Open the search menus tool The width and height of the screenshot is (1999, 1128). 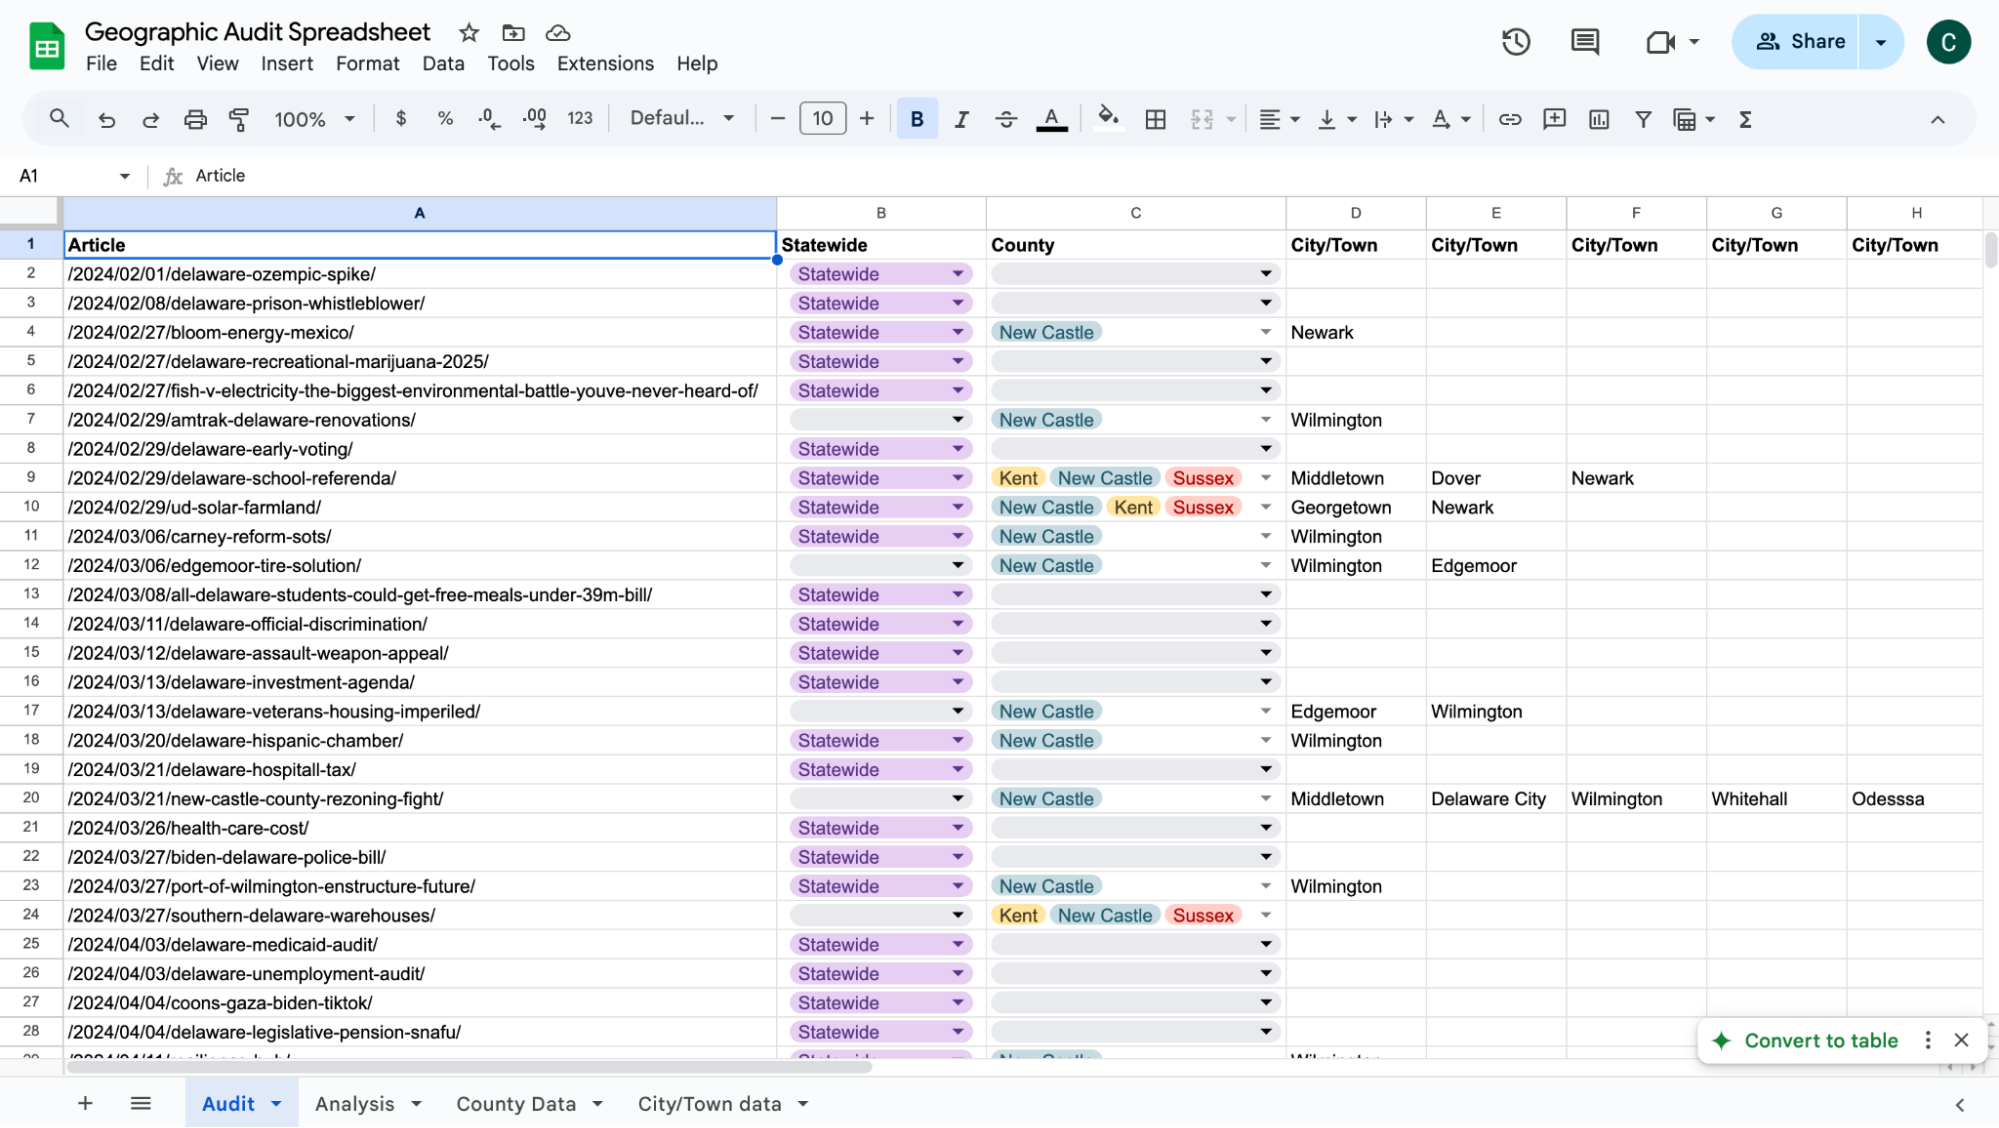click(x=59, y=119)
